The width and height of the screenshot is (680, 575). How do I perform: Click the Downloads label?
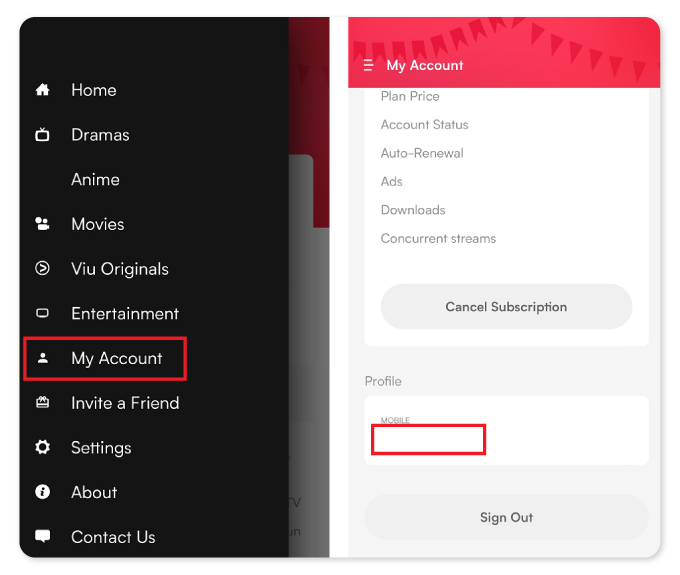[413, 210]
